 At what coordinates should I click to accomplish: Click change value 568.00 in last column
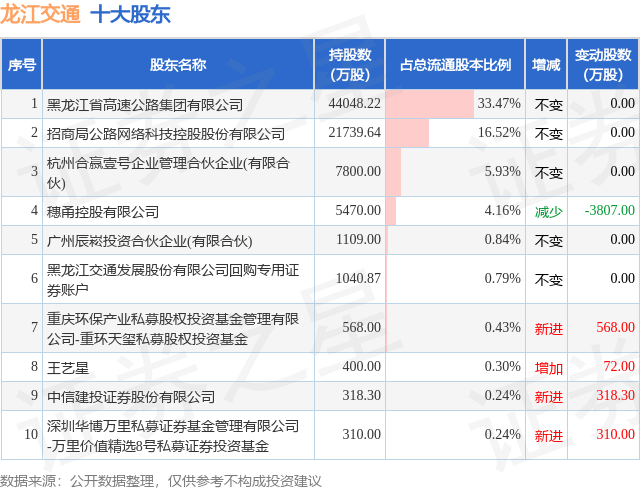[616, 327]
